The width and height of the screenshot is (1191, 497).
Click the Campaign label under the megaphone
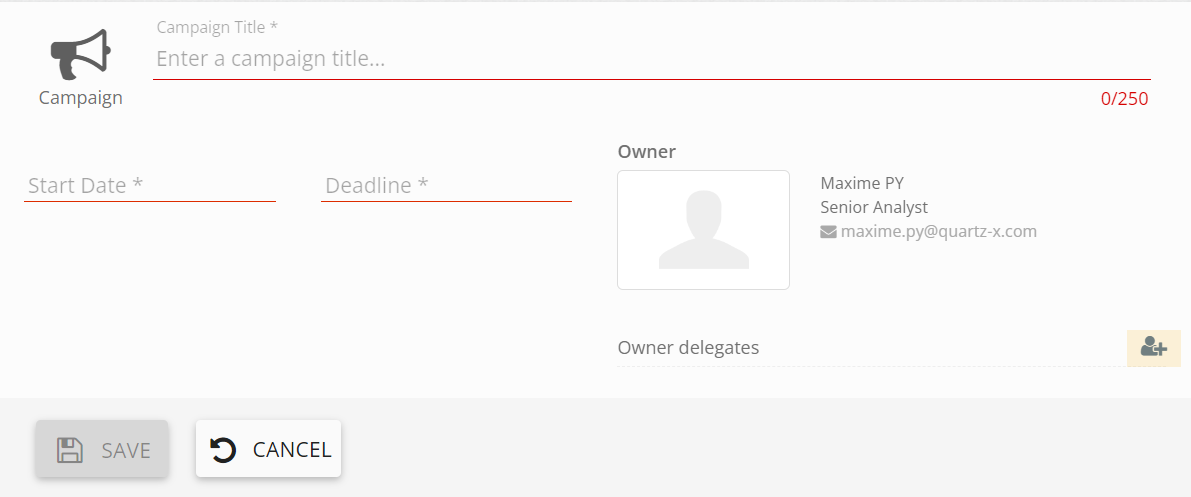point(81,98)
